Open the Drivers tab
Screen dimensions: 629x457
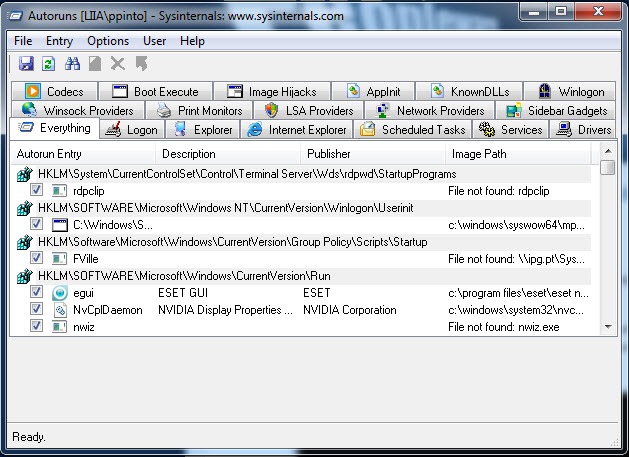click(x=582, y=130)
